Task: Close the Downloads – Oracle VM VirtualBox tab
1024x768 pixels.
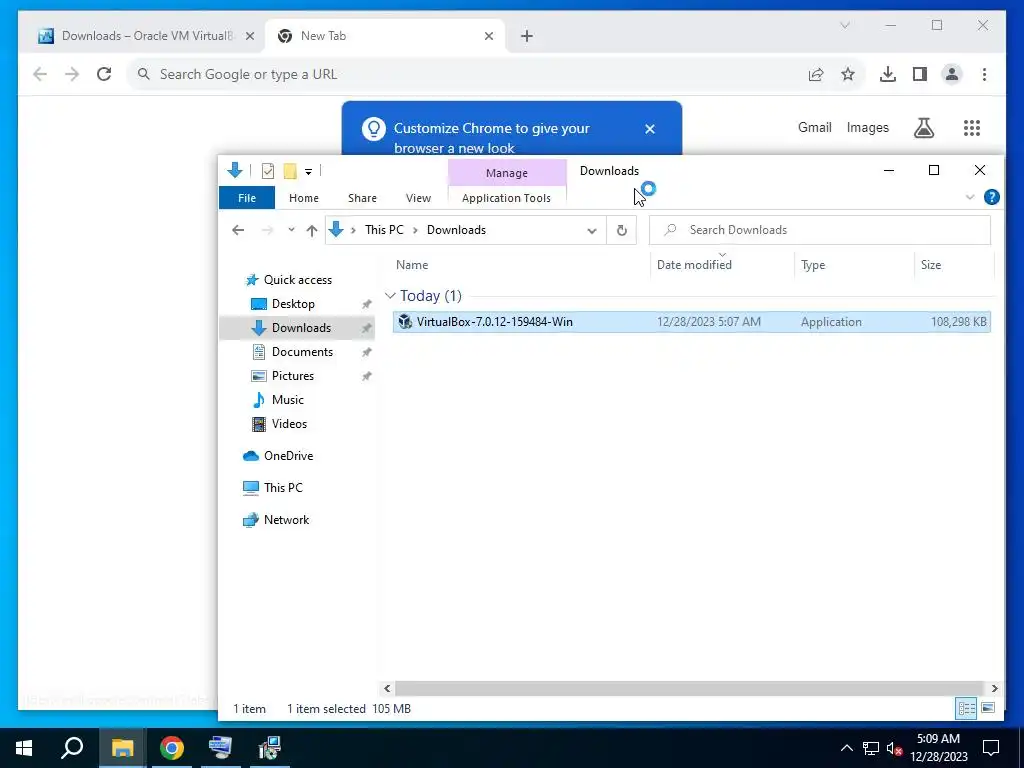Action: point(249,36)
